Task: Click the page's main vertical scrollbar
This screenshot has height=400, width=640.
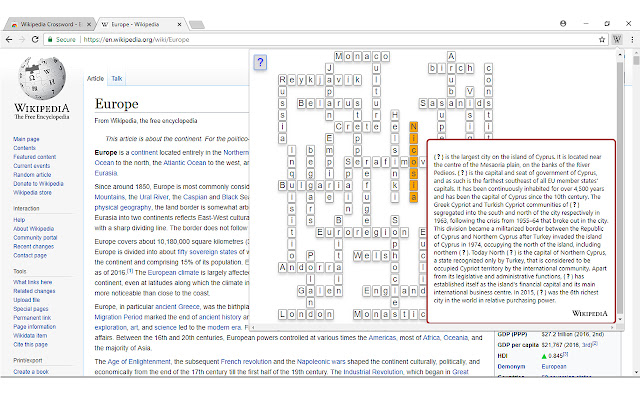Action: tap(636, 212)
